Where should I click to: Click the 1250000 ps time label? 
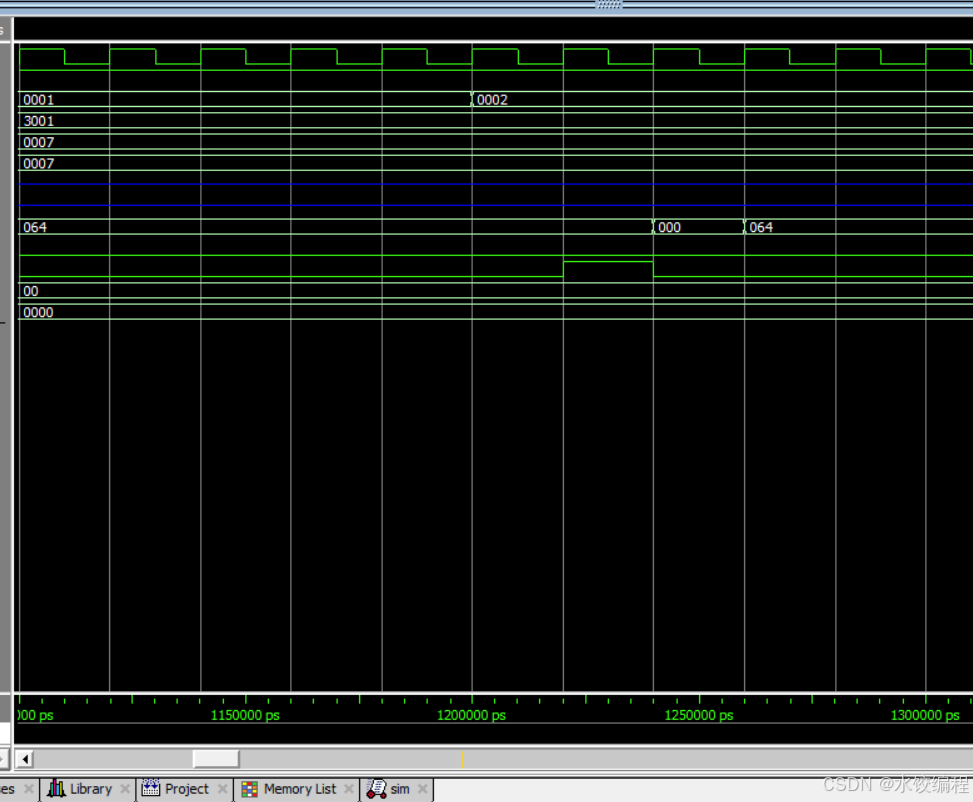699,715
